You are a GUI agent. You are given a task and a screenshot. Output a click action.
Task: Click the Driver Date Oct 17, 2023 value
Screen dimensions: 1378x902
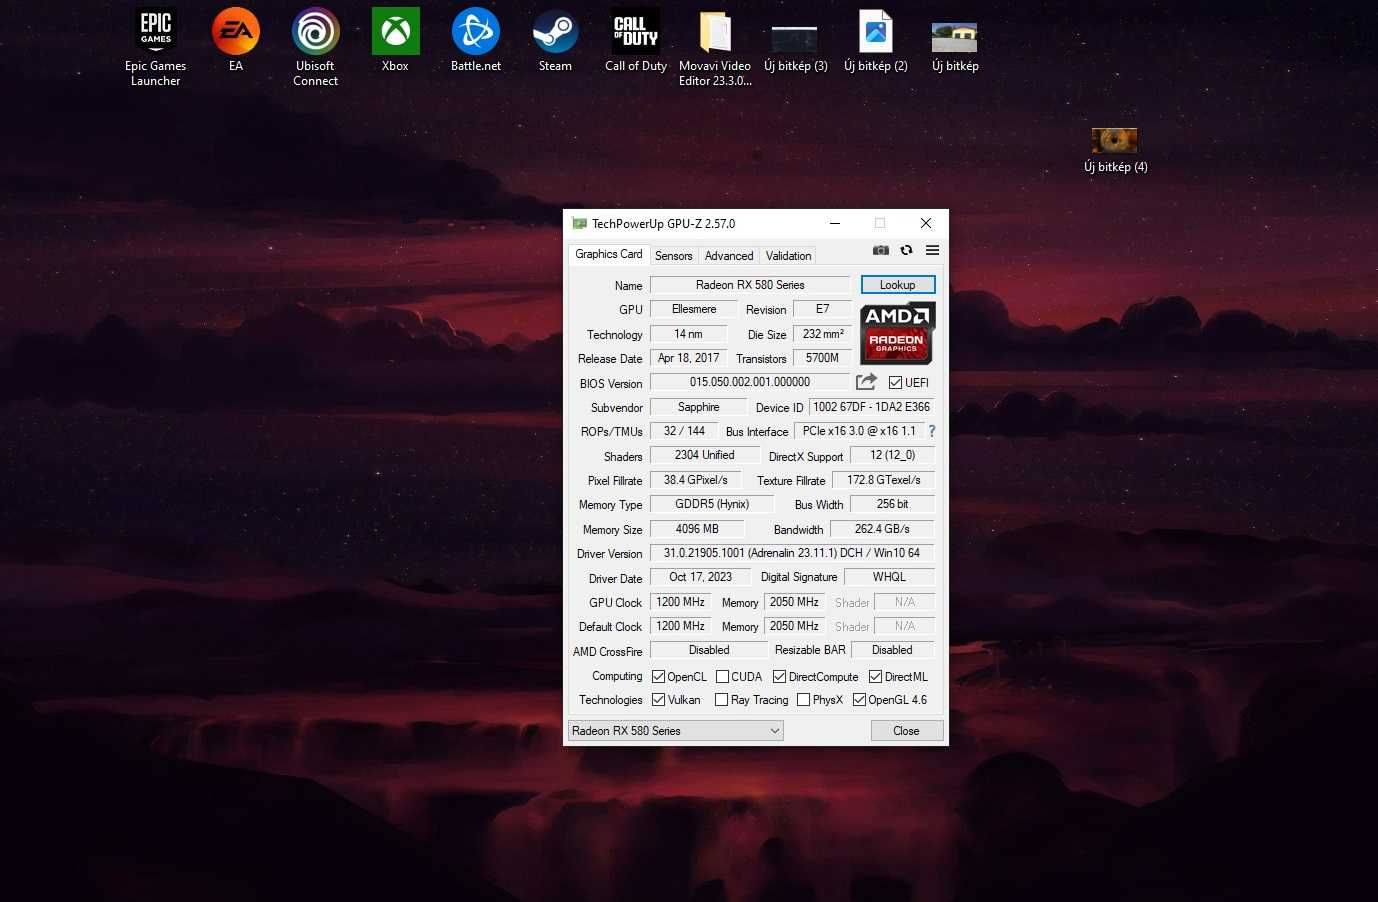click(x=700, y=577)
